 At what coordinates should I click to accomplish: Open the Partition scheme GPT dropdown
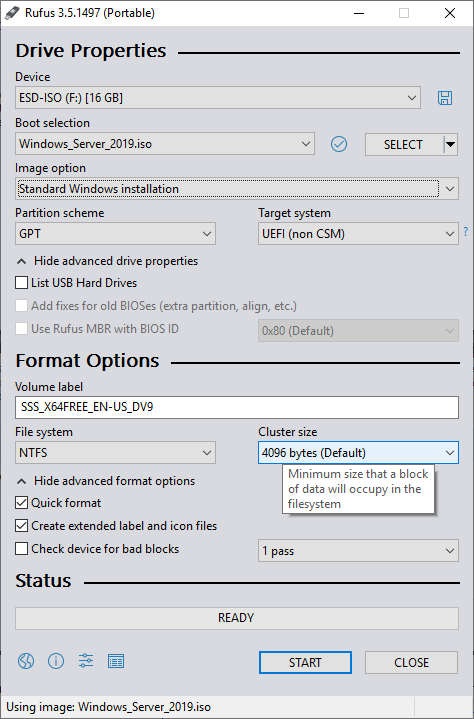pos(116,234)
